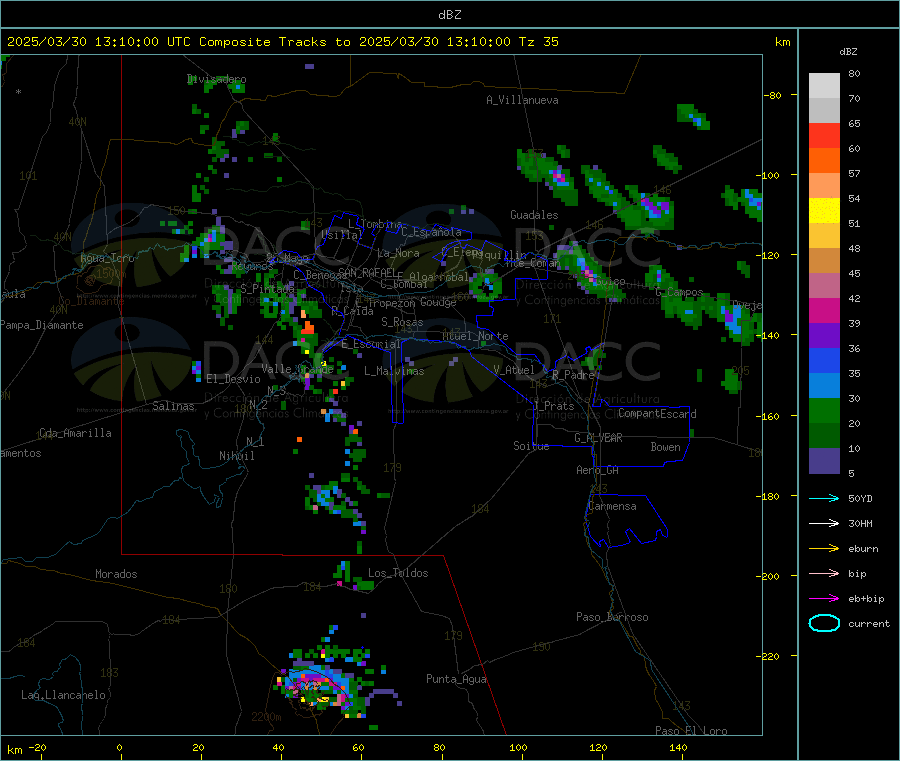Click the 'Morados' map label
This screenshot has width=900, height=761.
tap(116, 574)
